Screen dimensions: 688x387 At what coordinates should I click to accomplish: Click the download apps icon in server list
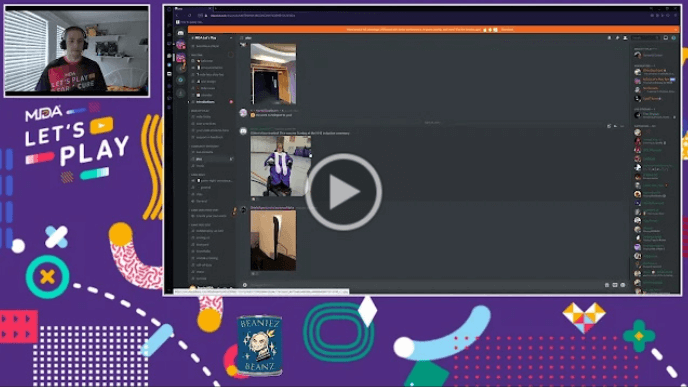click(x=180, y=93)
